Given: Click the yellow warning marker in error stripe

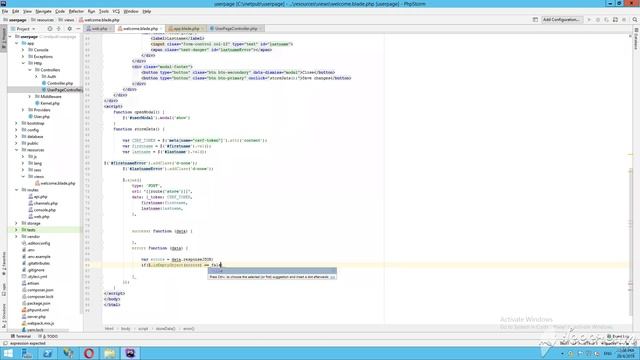Looking at the screenshot, I should [630, 154].
